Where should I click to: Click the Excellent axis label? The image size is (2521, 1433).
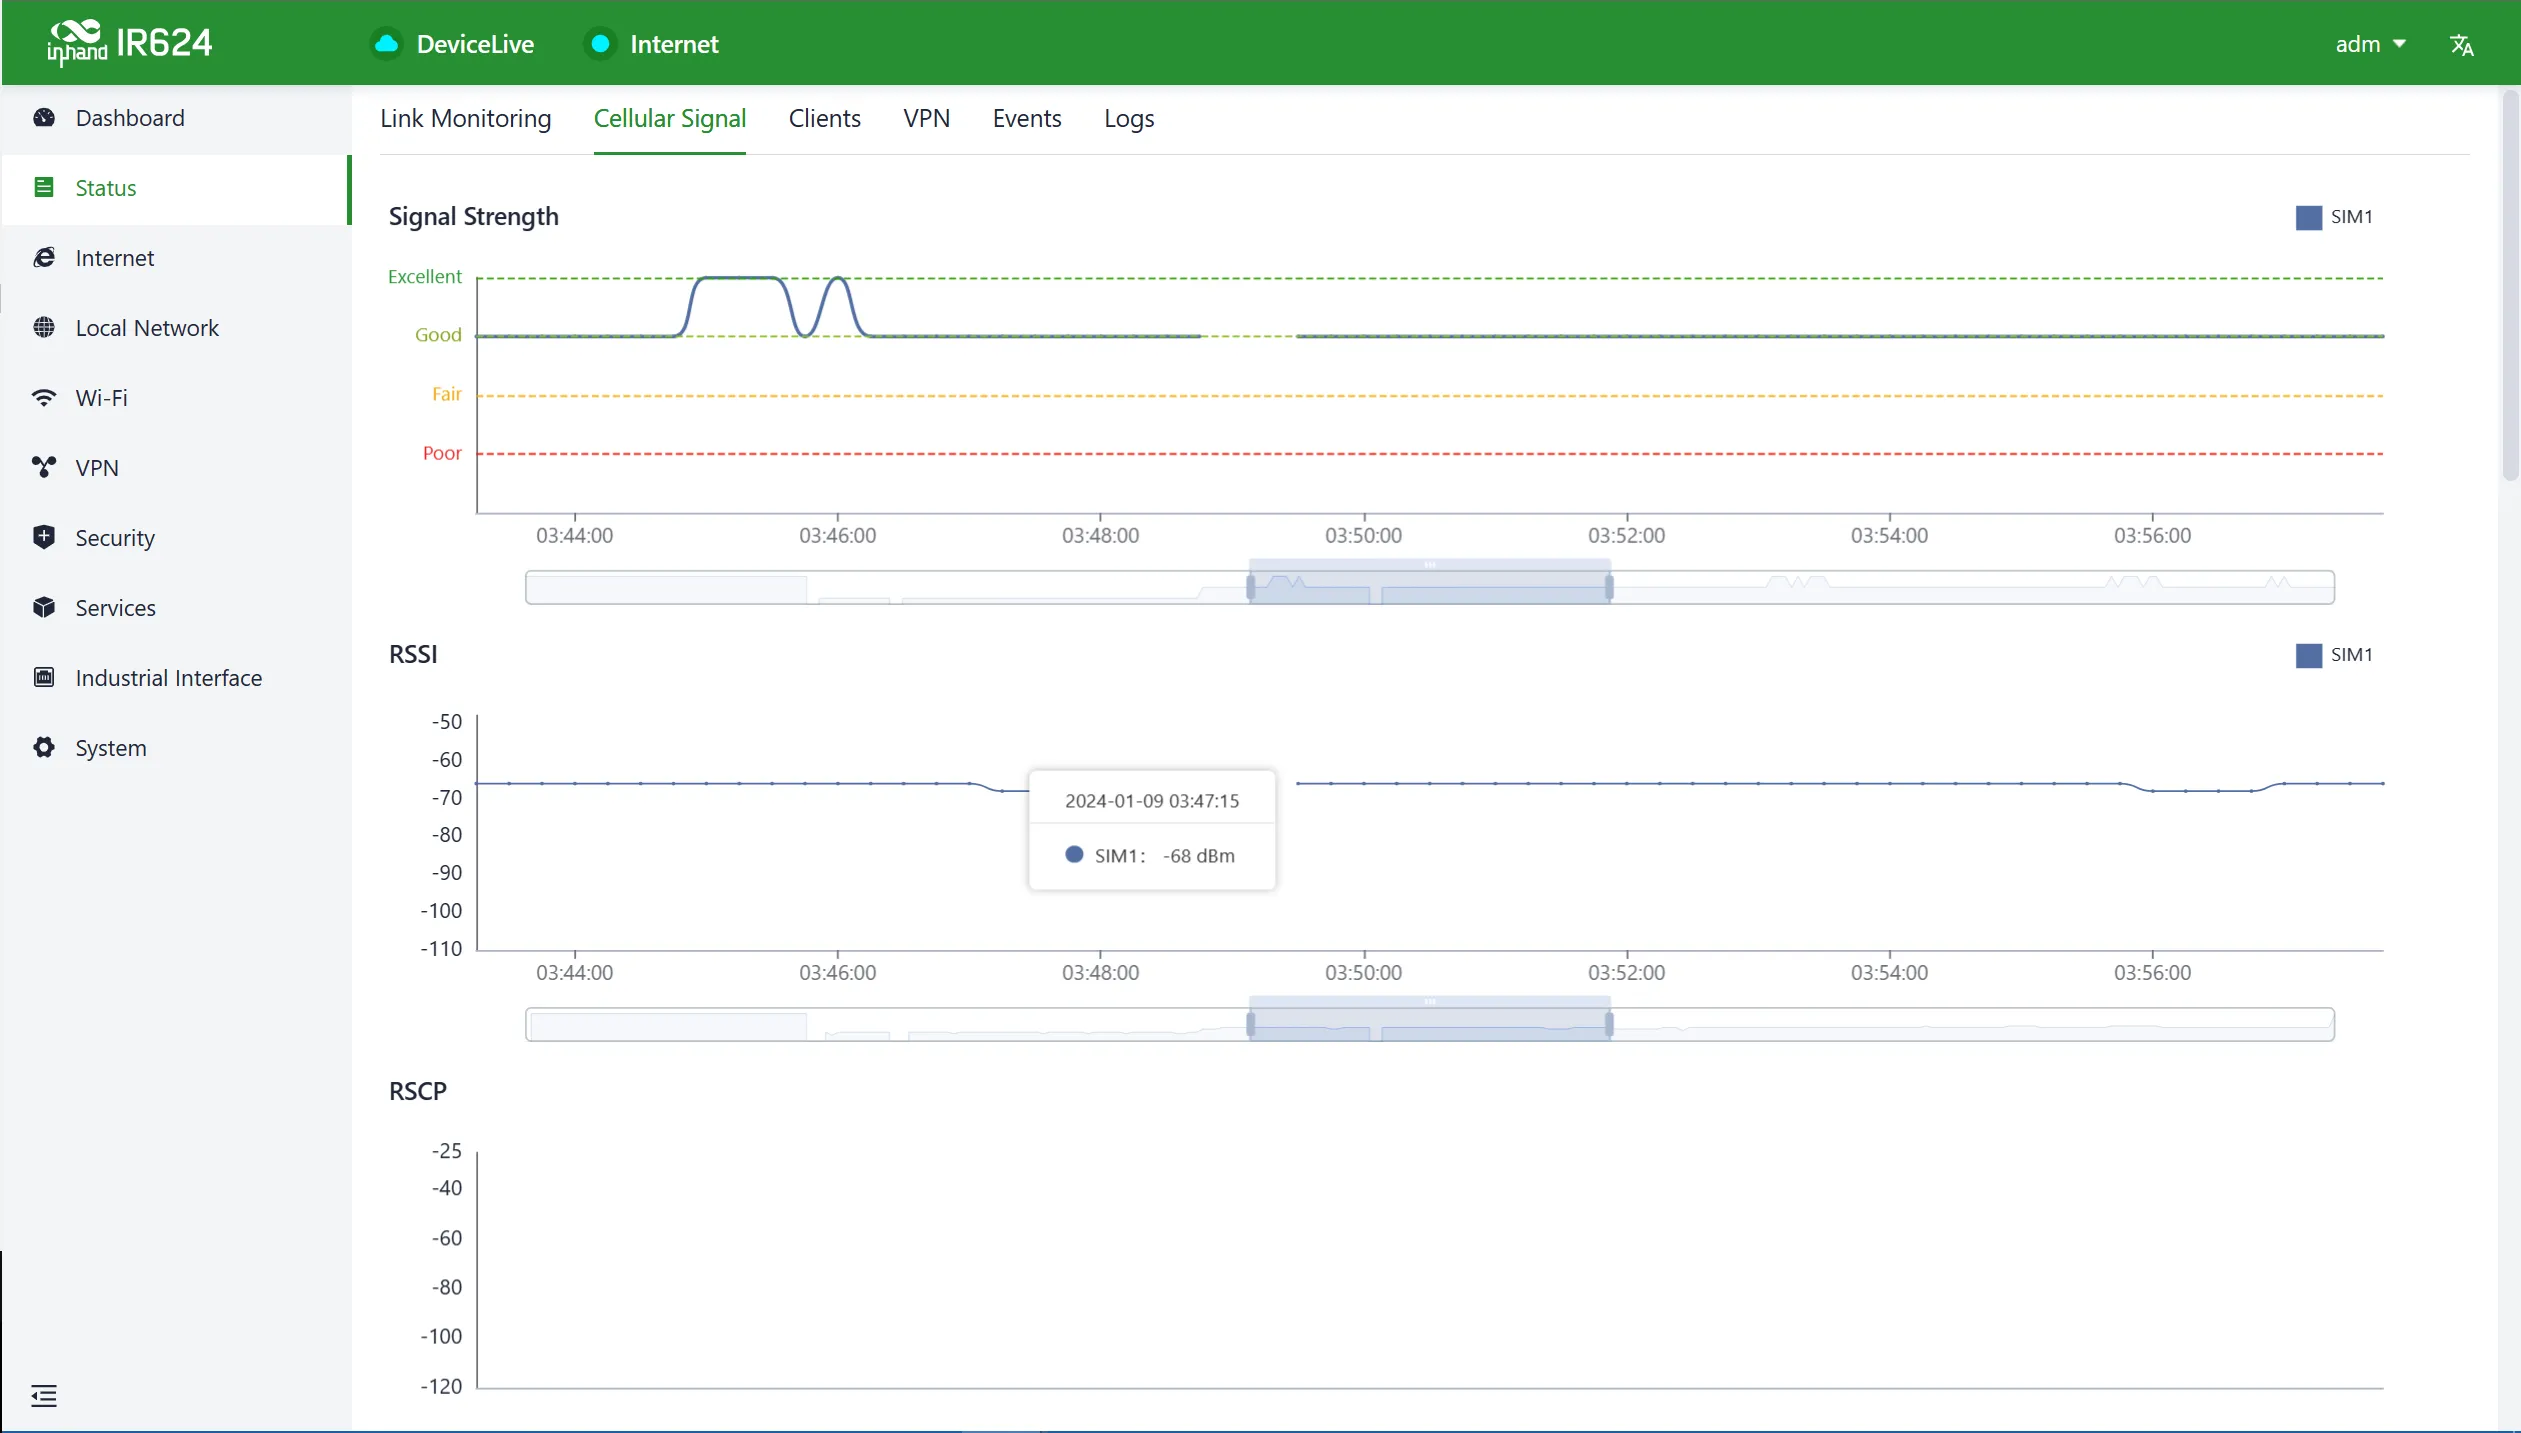pos(425,277)
